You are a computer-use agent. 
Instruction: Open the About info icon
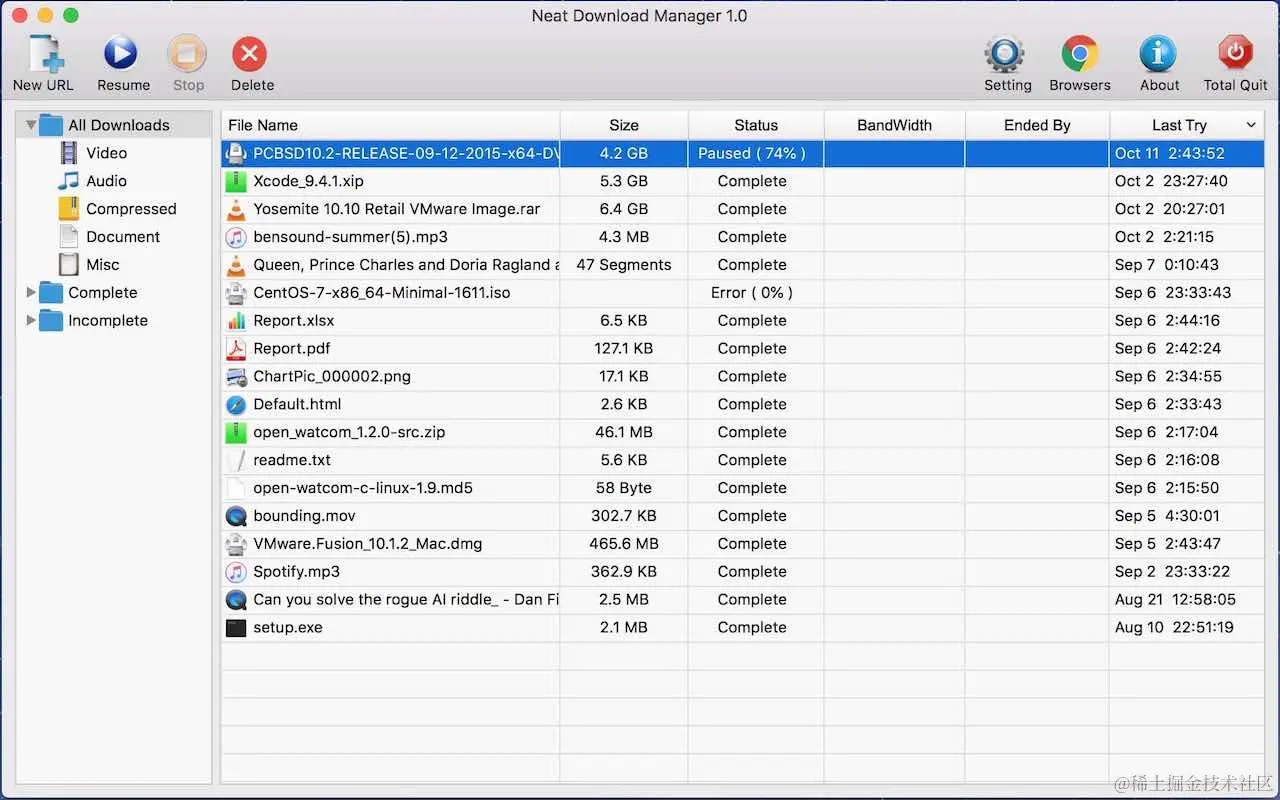(x=1158, y=54)
